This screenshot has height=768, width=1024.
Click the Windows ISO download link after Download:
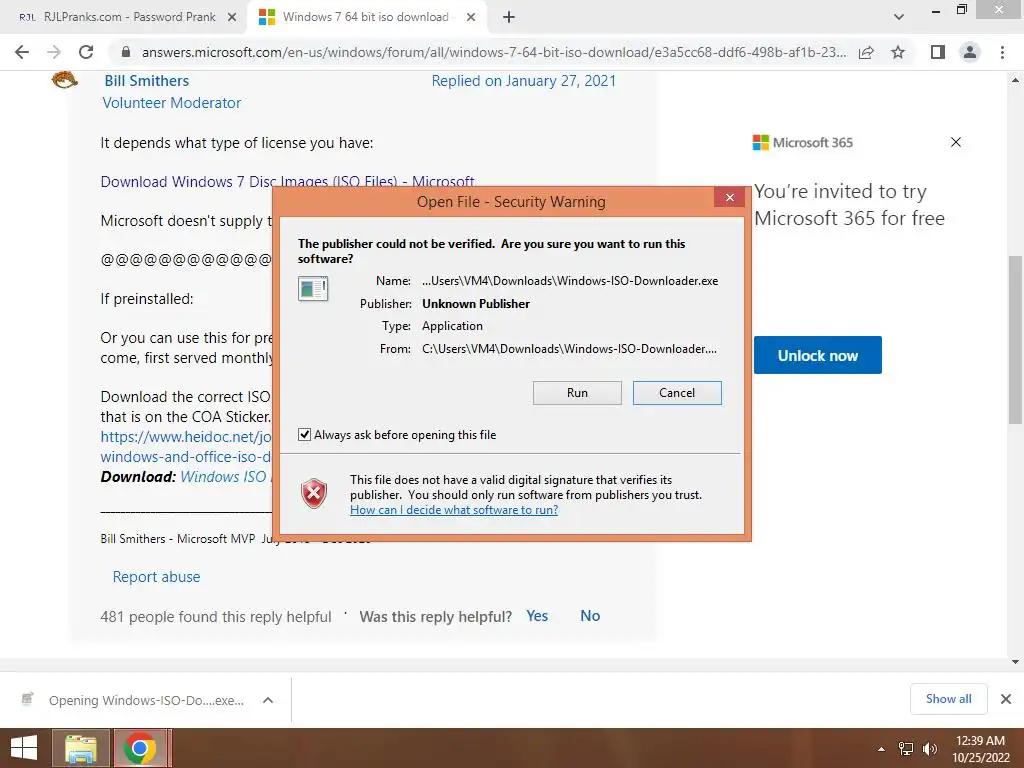(226, 477)
